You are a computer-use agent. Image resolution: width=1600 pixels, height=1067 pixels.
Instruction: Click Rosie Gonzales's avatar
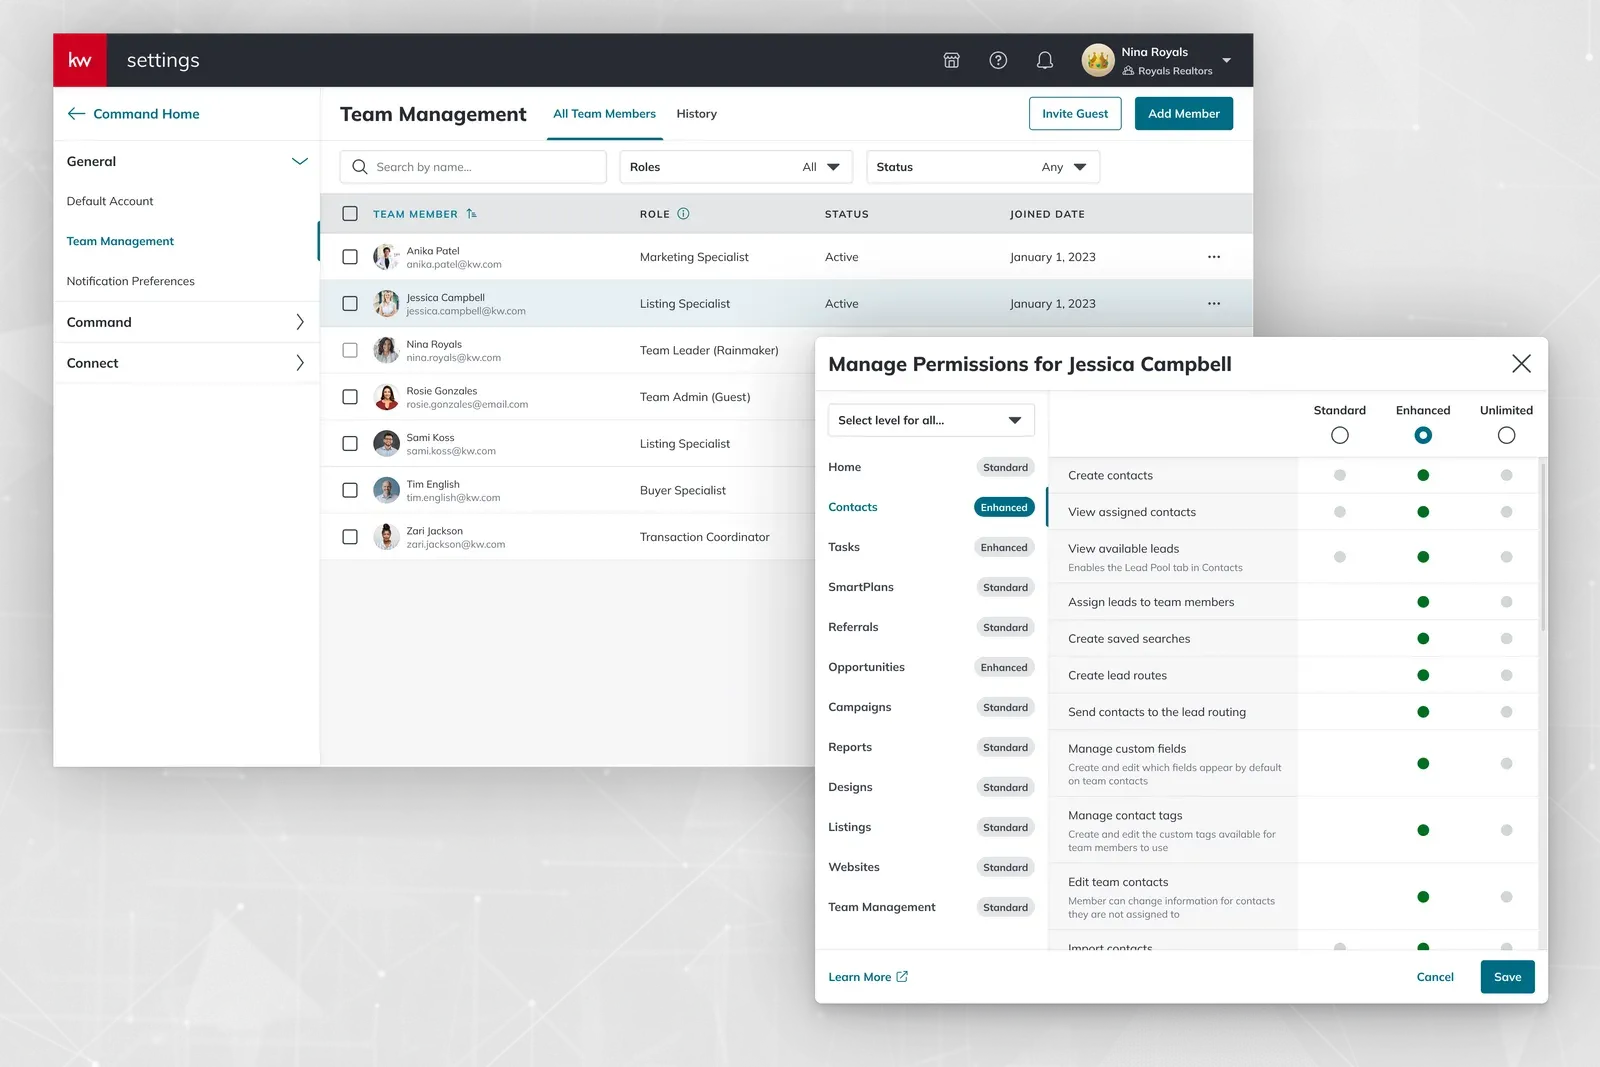coord(386,397)
